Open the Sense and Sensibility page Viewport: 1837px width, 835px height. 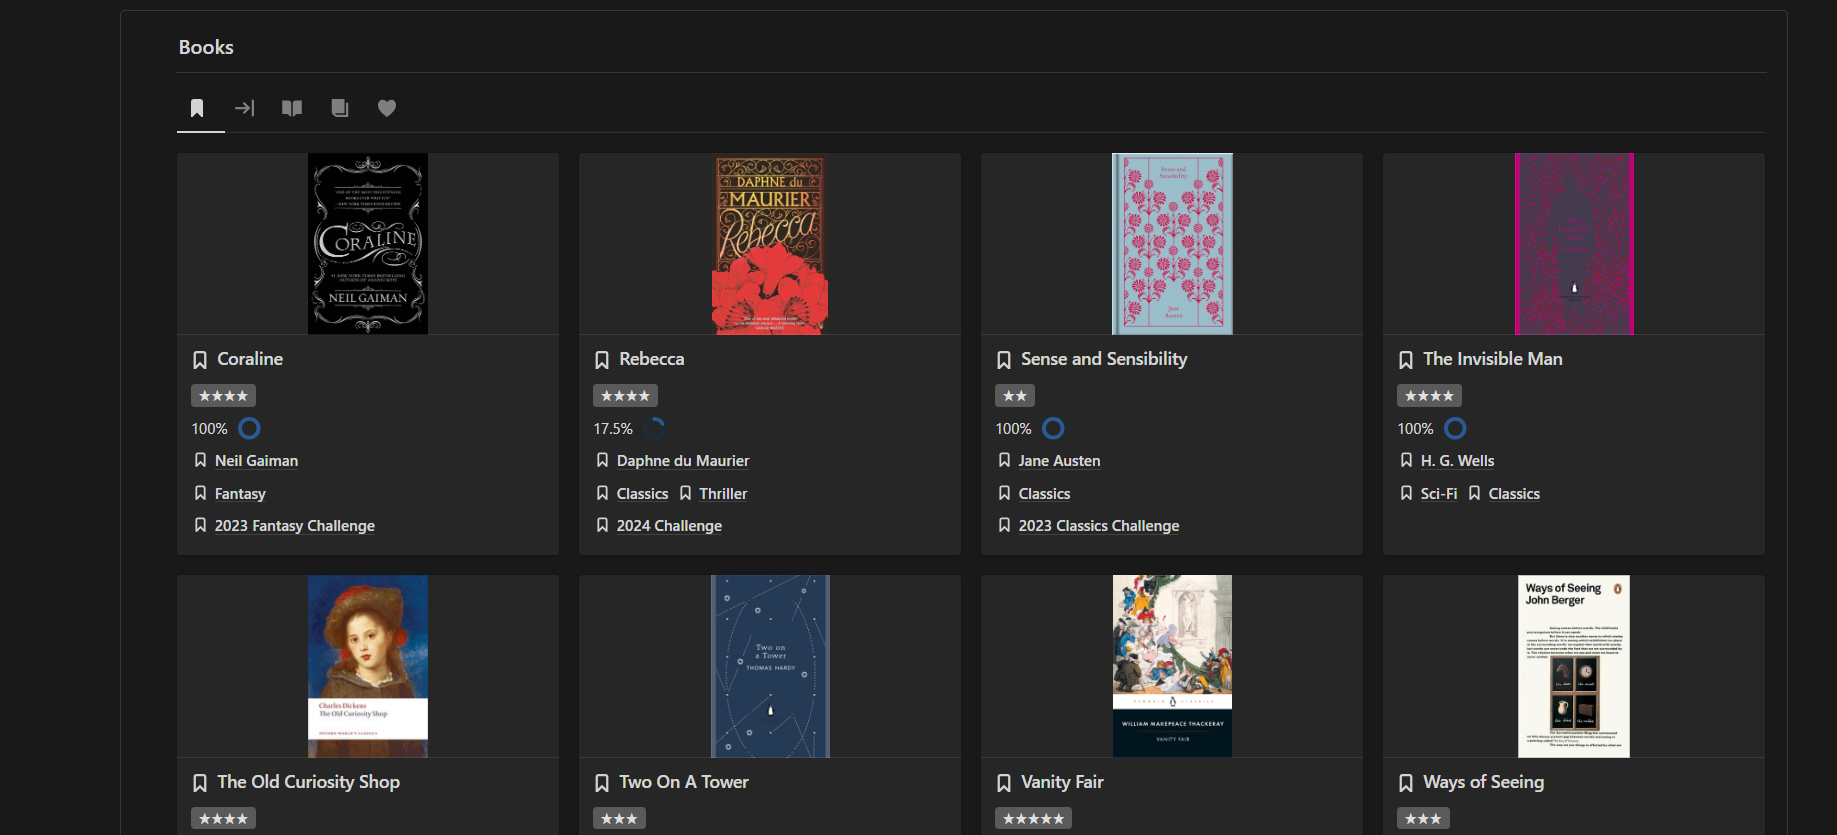1104,359
